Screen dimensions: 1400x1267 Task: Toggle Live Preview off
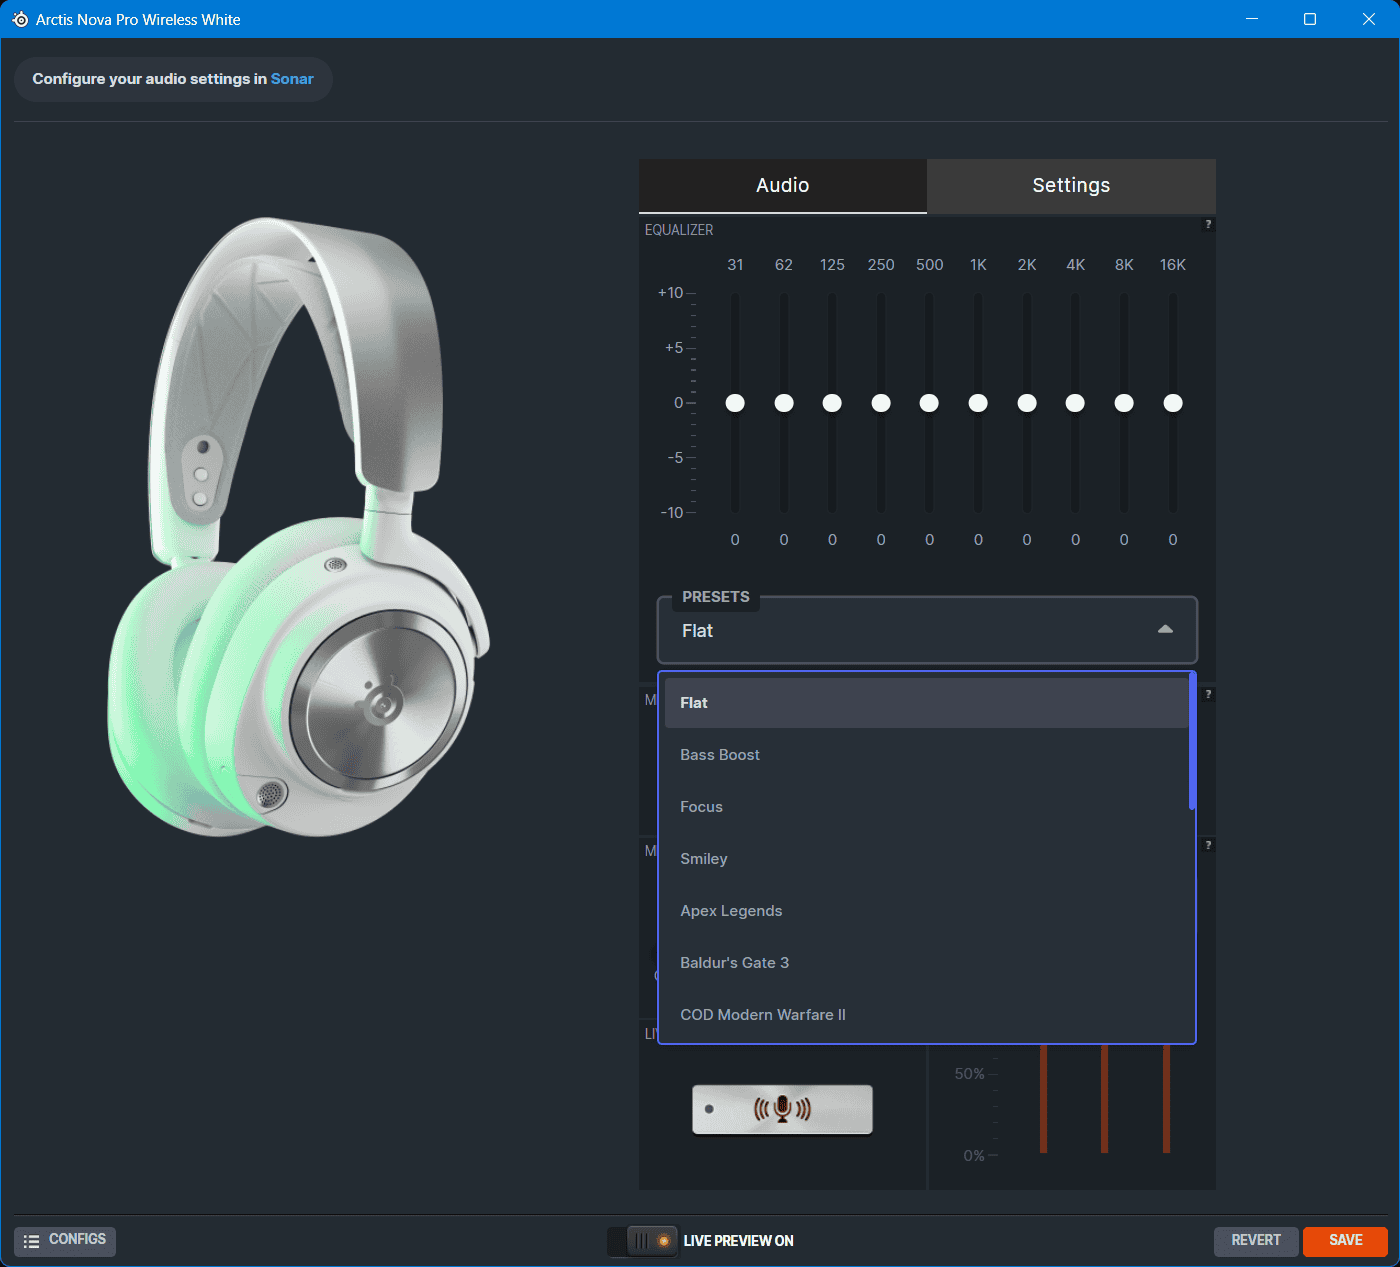pyautogui.click(x=642, y=1240)
